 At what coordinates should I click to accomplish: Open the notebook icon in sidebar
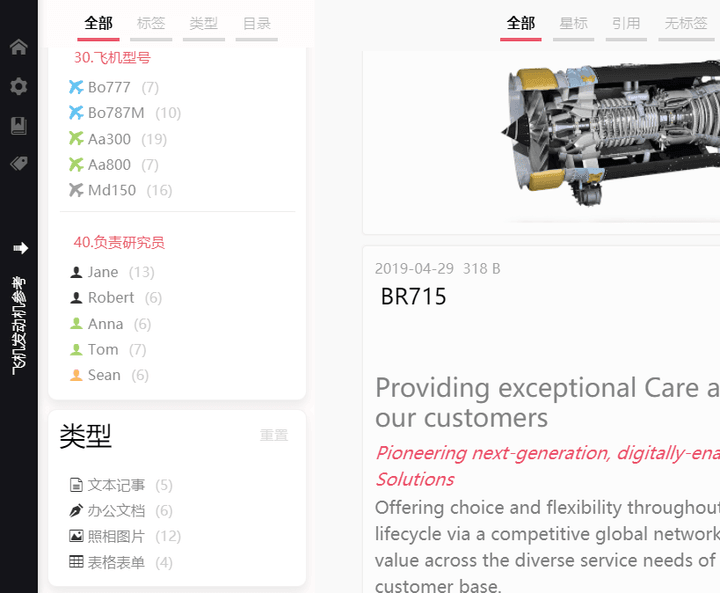19,125
